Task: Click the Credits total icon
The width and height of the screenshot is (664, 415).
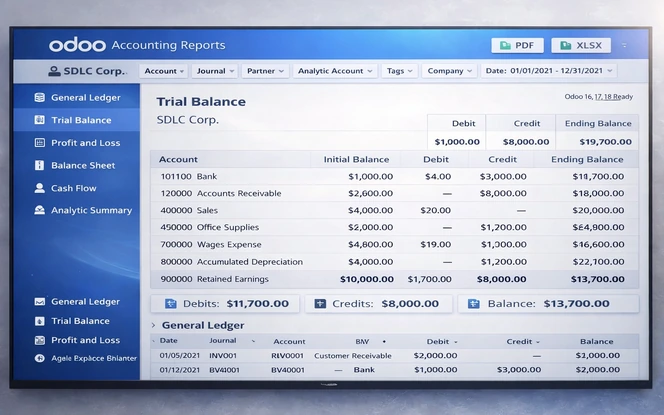Action: pos(320,304)
